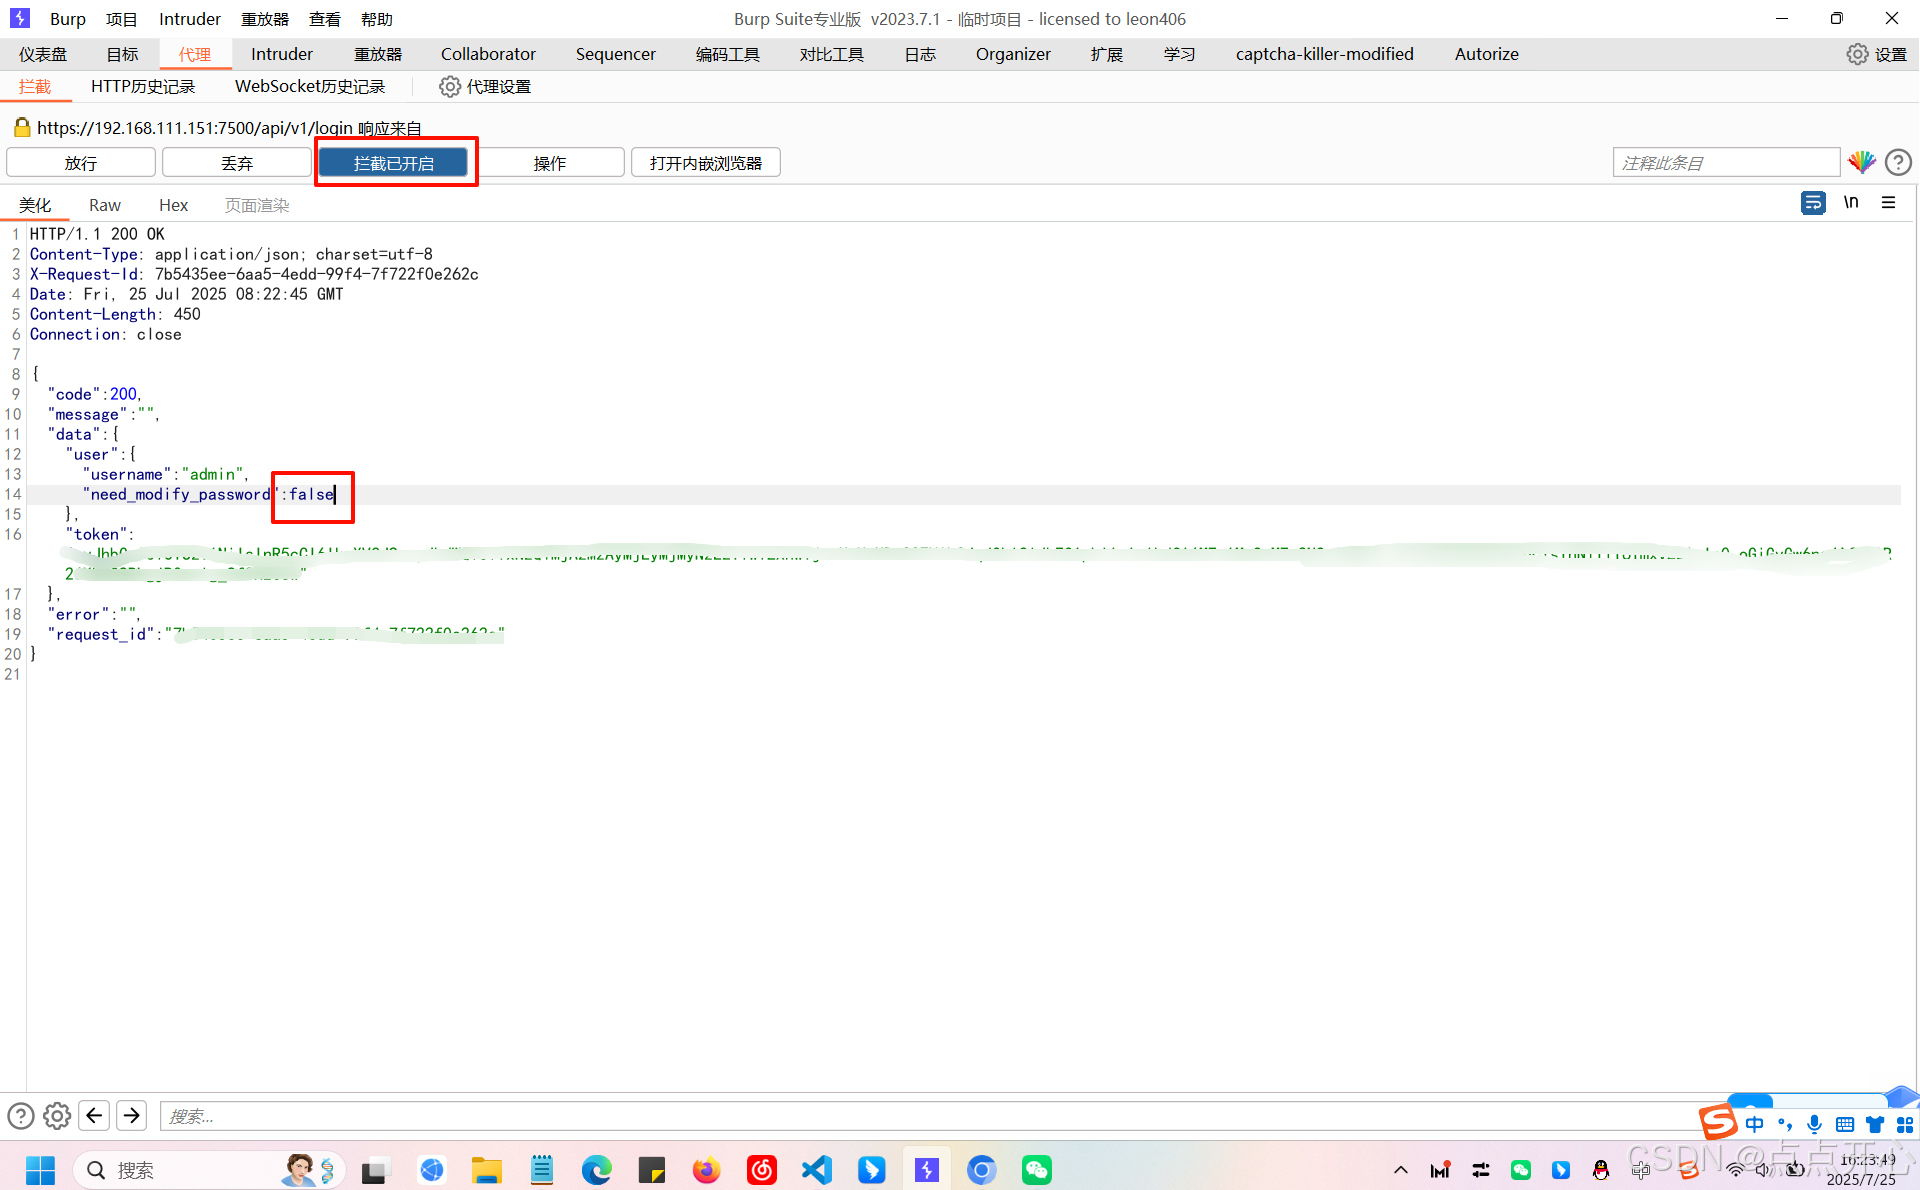This screenshot has height=1190, width=1920.
Task: Open the settings gear labeled 设置
Action: click(1877, 54)
